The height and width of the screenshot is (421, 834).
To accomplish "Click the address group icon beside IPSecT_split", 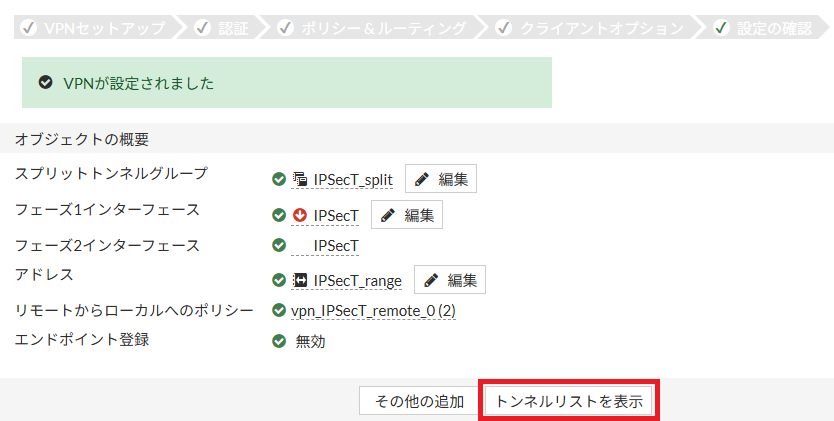I will point(300,179).
